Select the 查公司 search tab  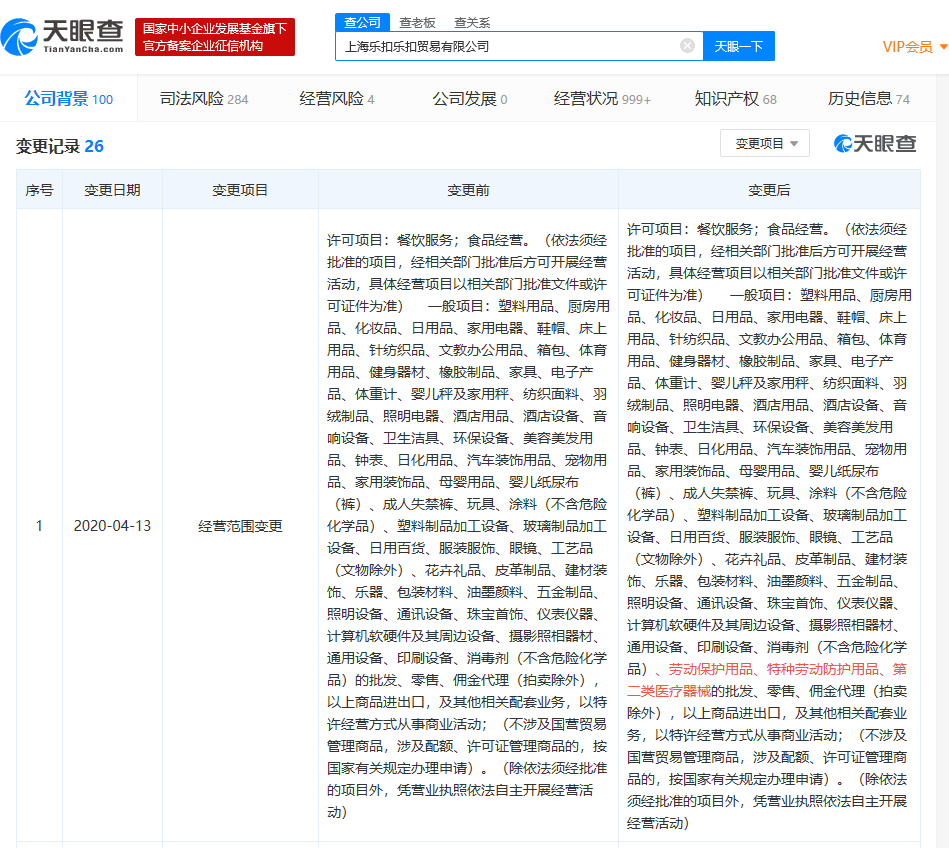361,22
